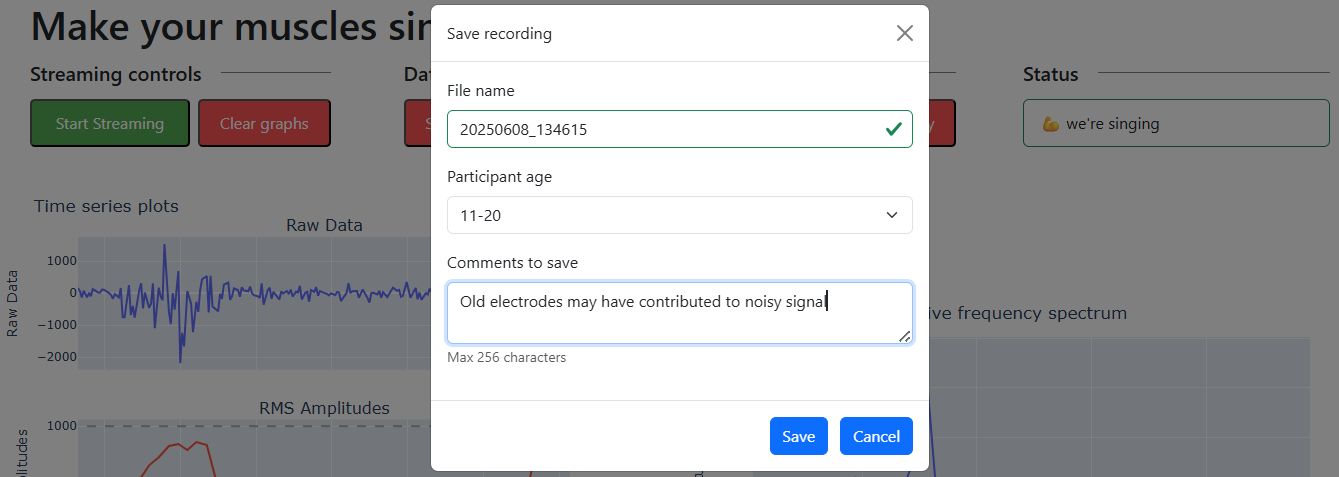This screenshot has width=1339, height=477.
Task: Click the Participant age label
Action: (x=499, y=177)
